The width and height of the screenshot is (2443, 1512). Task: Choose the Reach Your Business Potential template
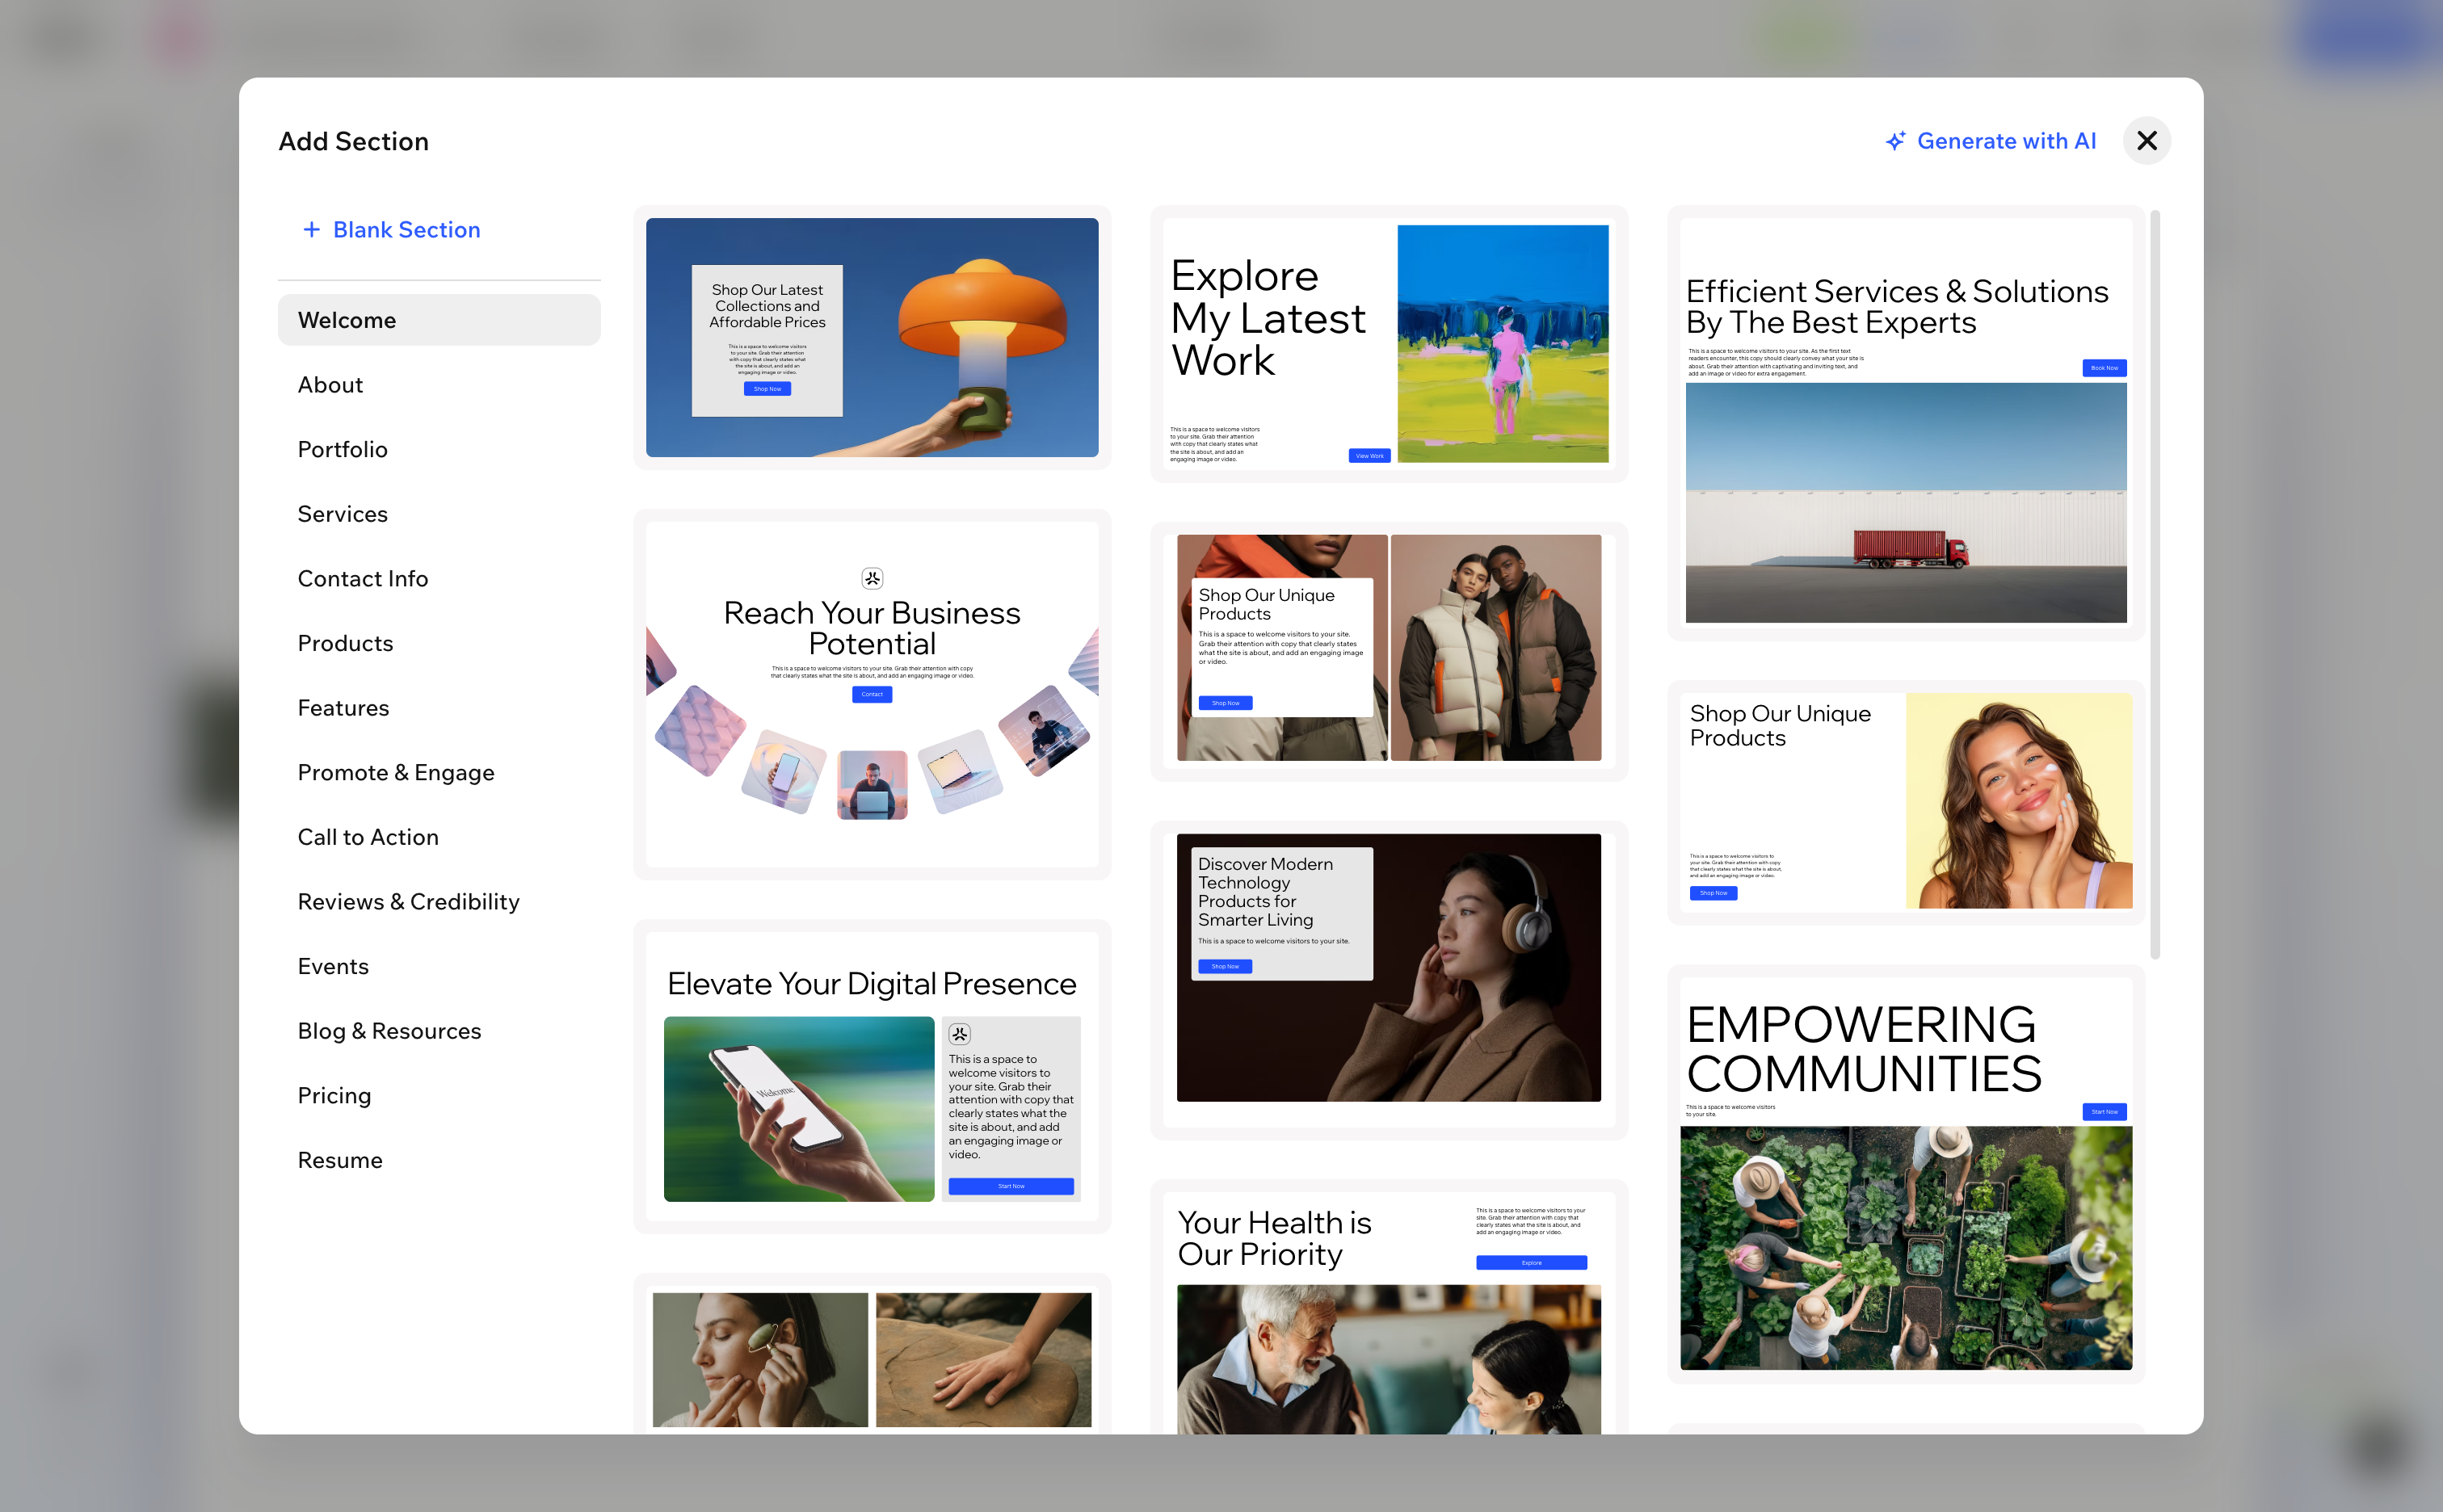pyautogui.click(x=872, y=695)
